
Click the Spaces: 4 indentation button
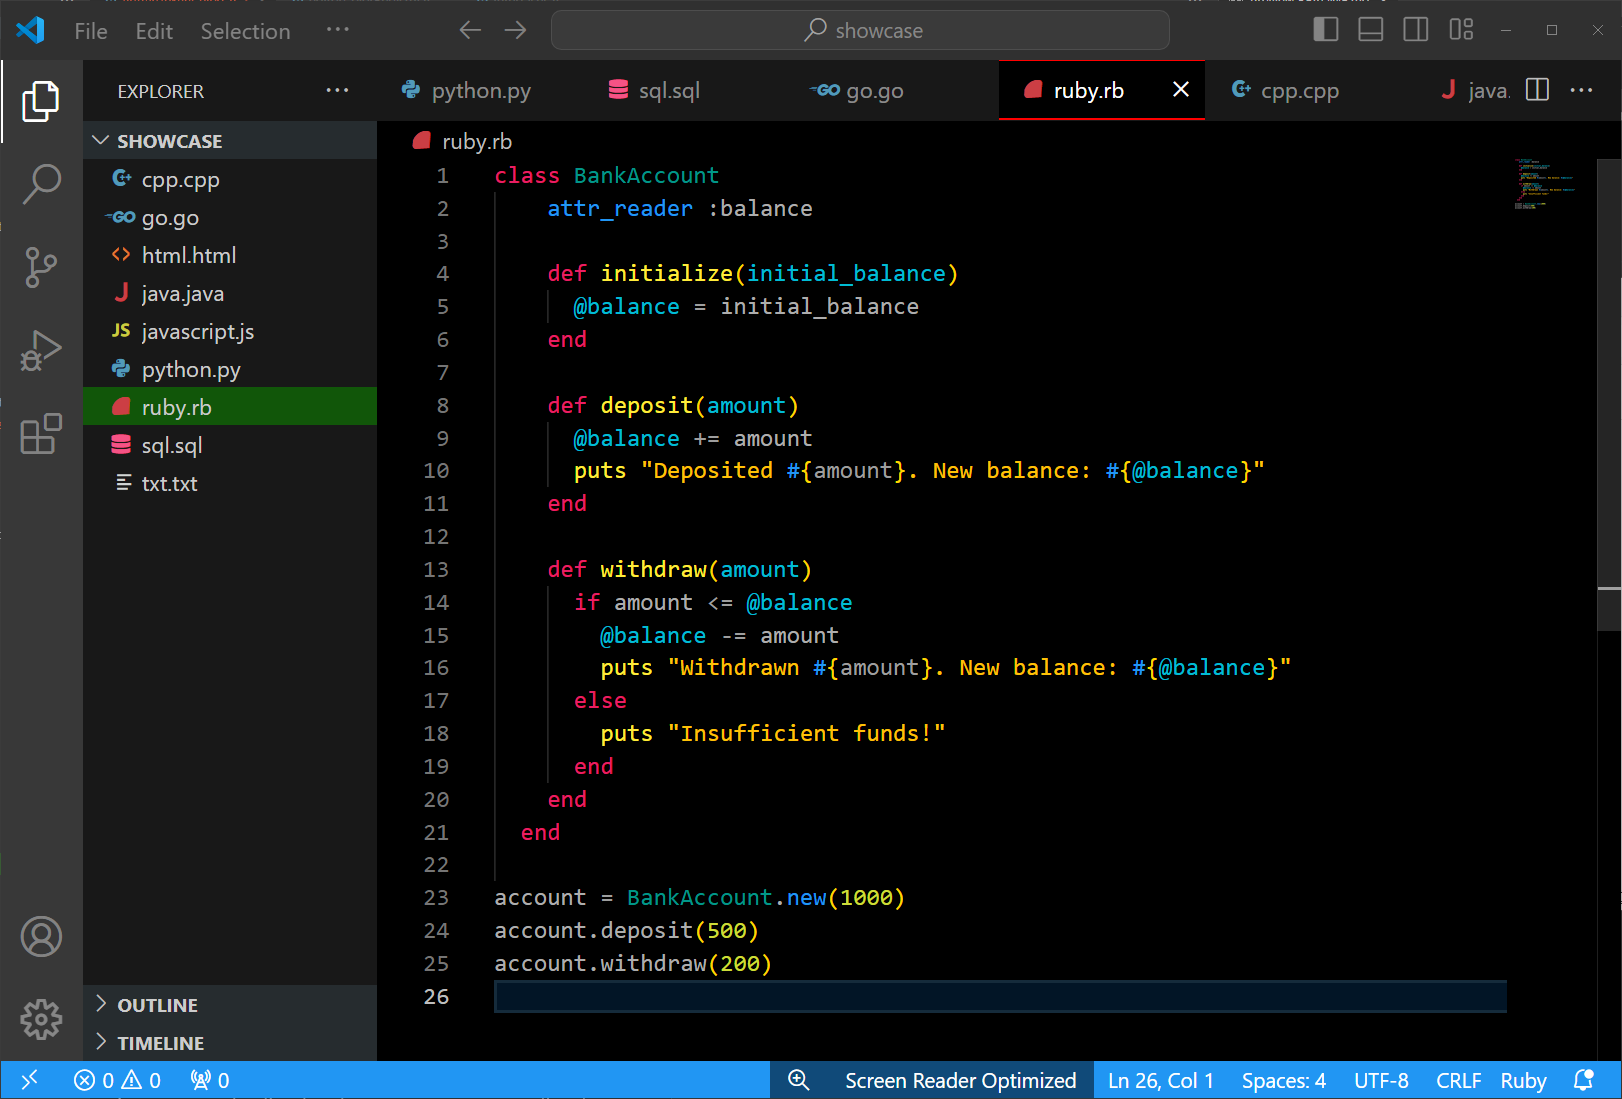click(x=1284, y=1080)
